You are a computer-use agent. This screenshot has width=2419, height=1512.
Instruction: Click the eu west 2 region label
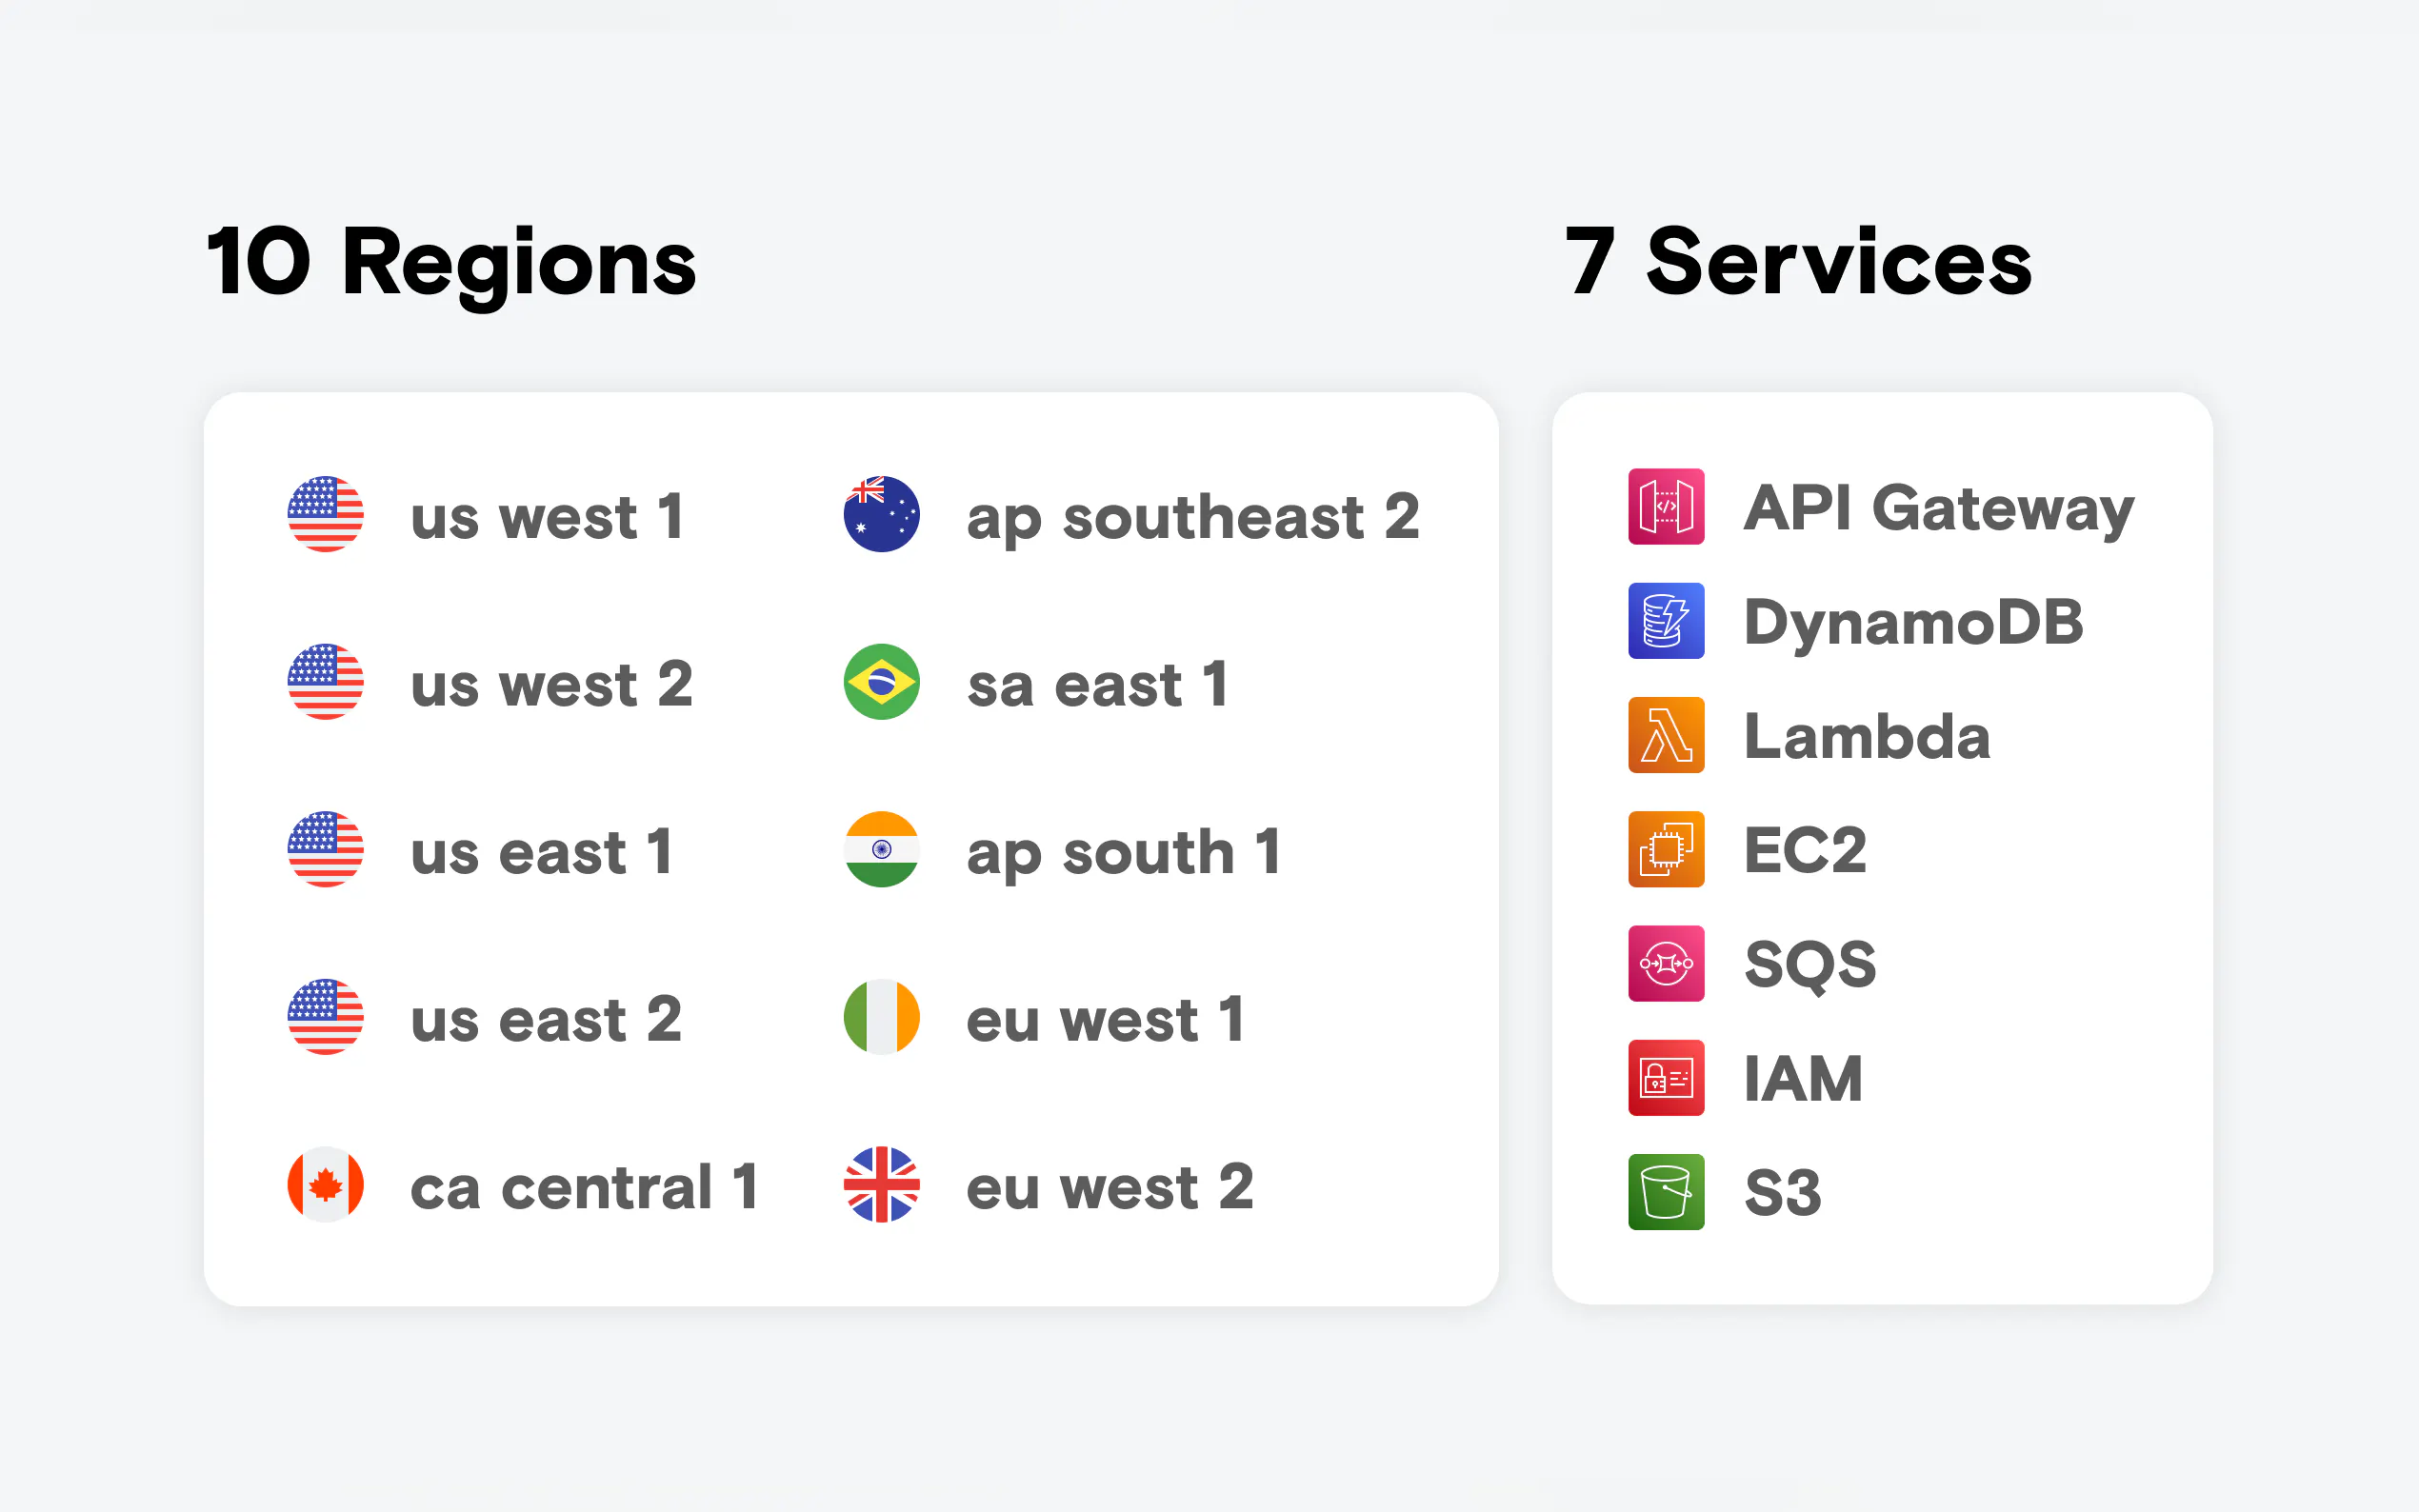point(1110,1187)
